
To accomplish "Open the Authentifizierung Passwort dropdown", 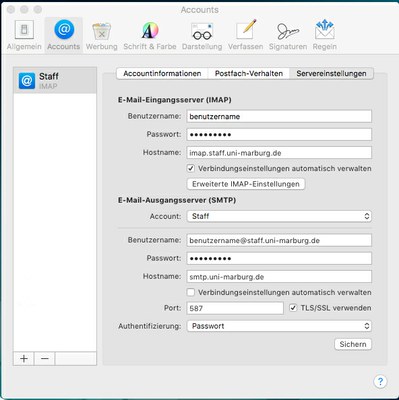I will pos(279,326).
